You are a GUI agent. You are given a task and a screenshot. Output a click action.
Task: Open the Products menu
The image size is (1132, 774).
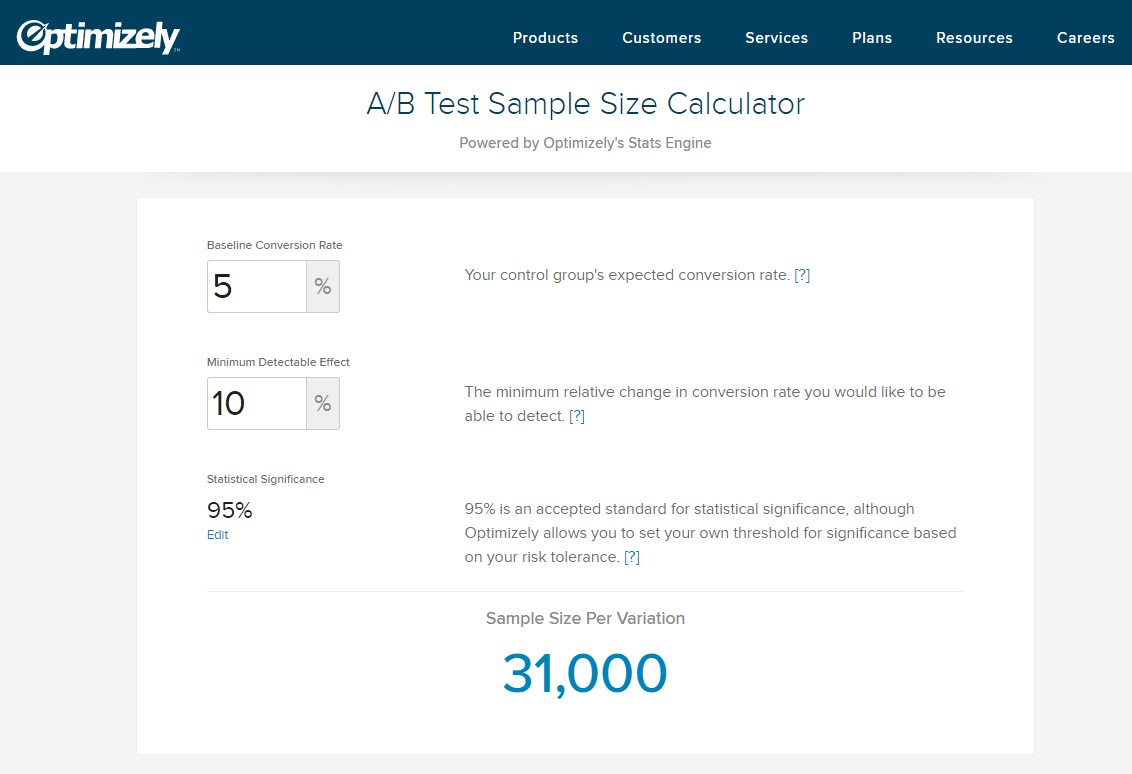coord(545,38)
